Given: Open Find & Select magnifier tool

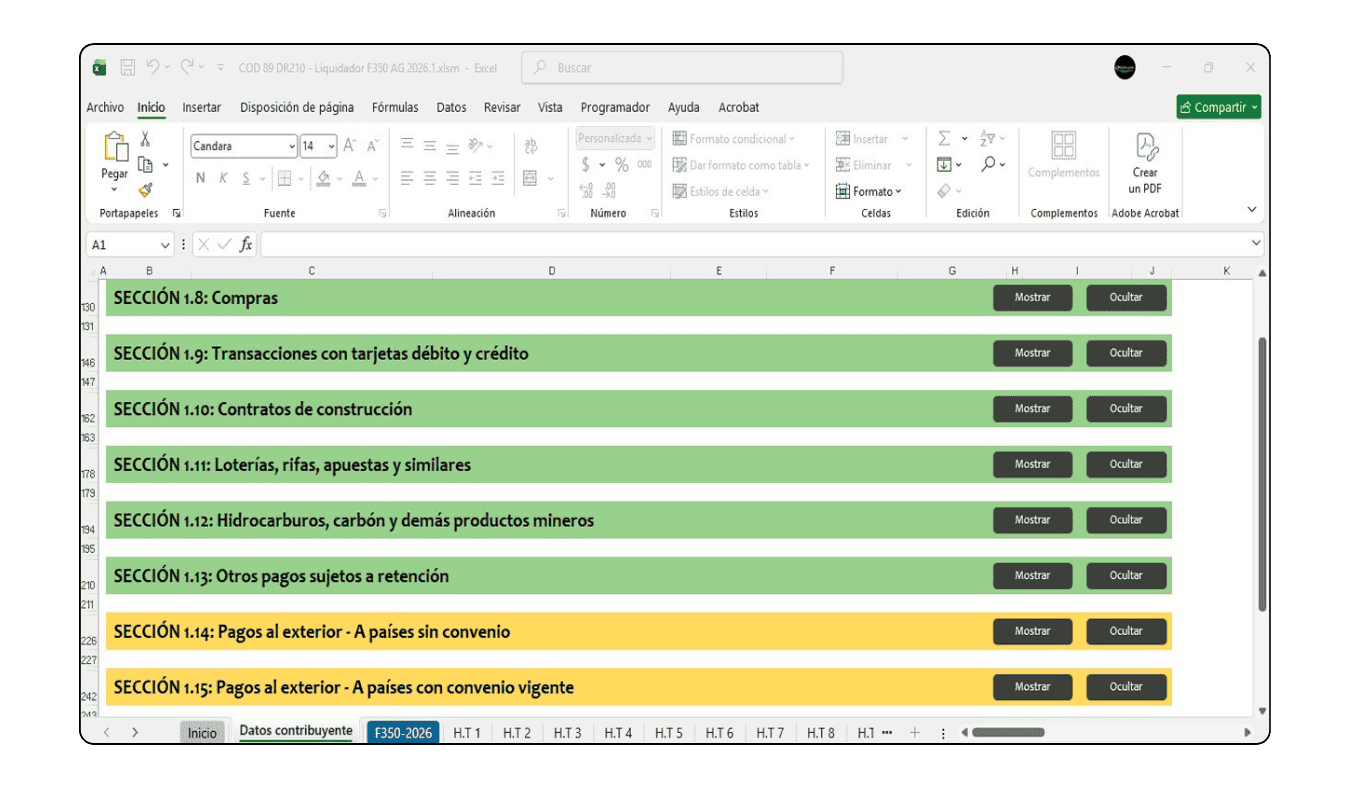Looking at the screenshot, I should click(x=987, y=165).
